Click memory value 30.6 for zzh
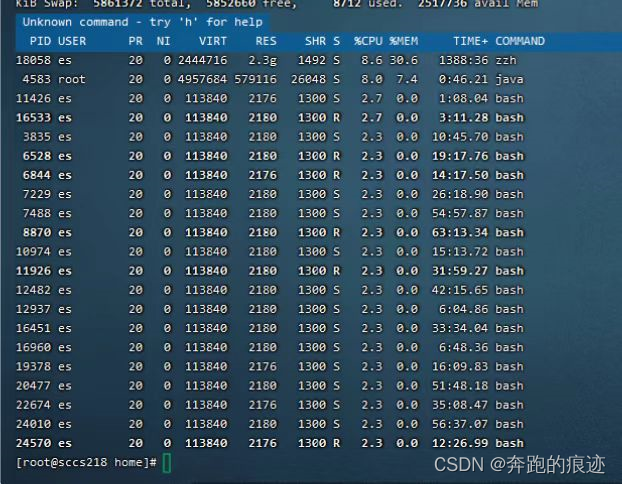 click(403, 60)
